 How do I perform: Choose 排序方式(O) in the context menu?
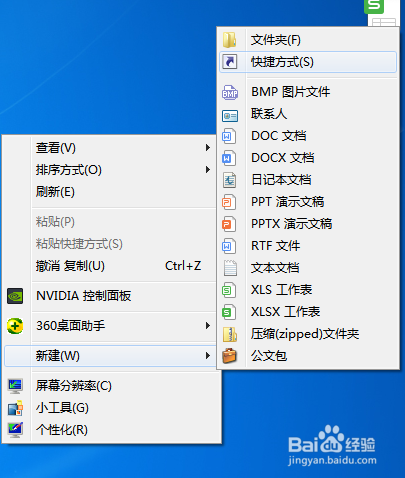(109, 170)
